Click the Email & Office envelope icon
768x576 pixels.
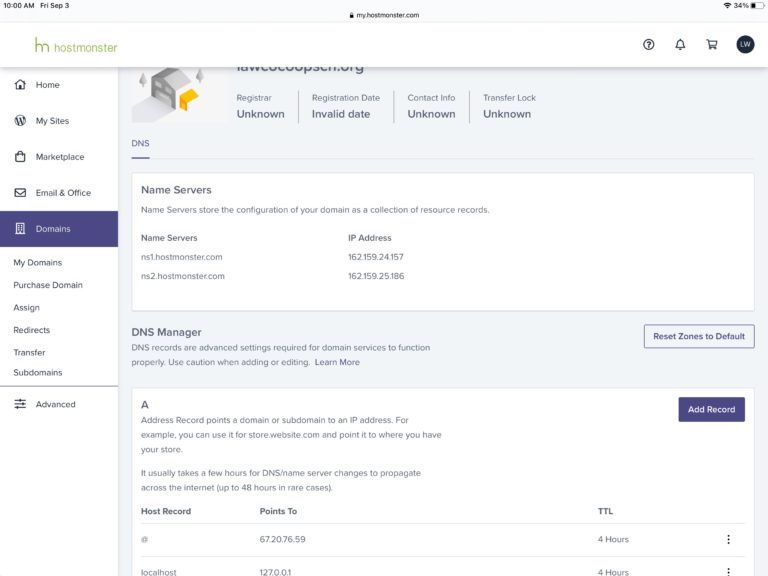(20, 192)
